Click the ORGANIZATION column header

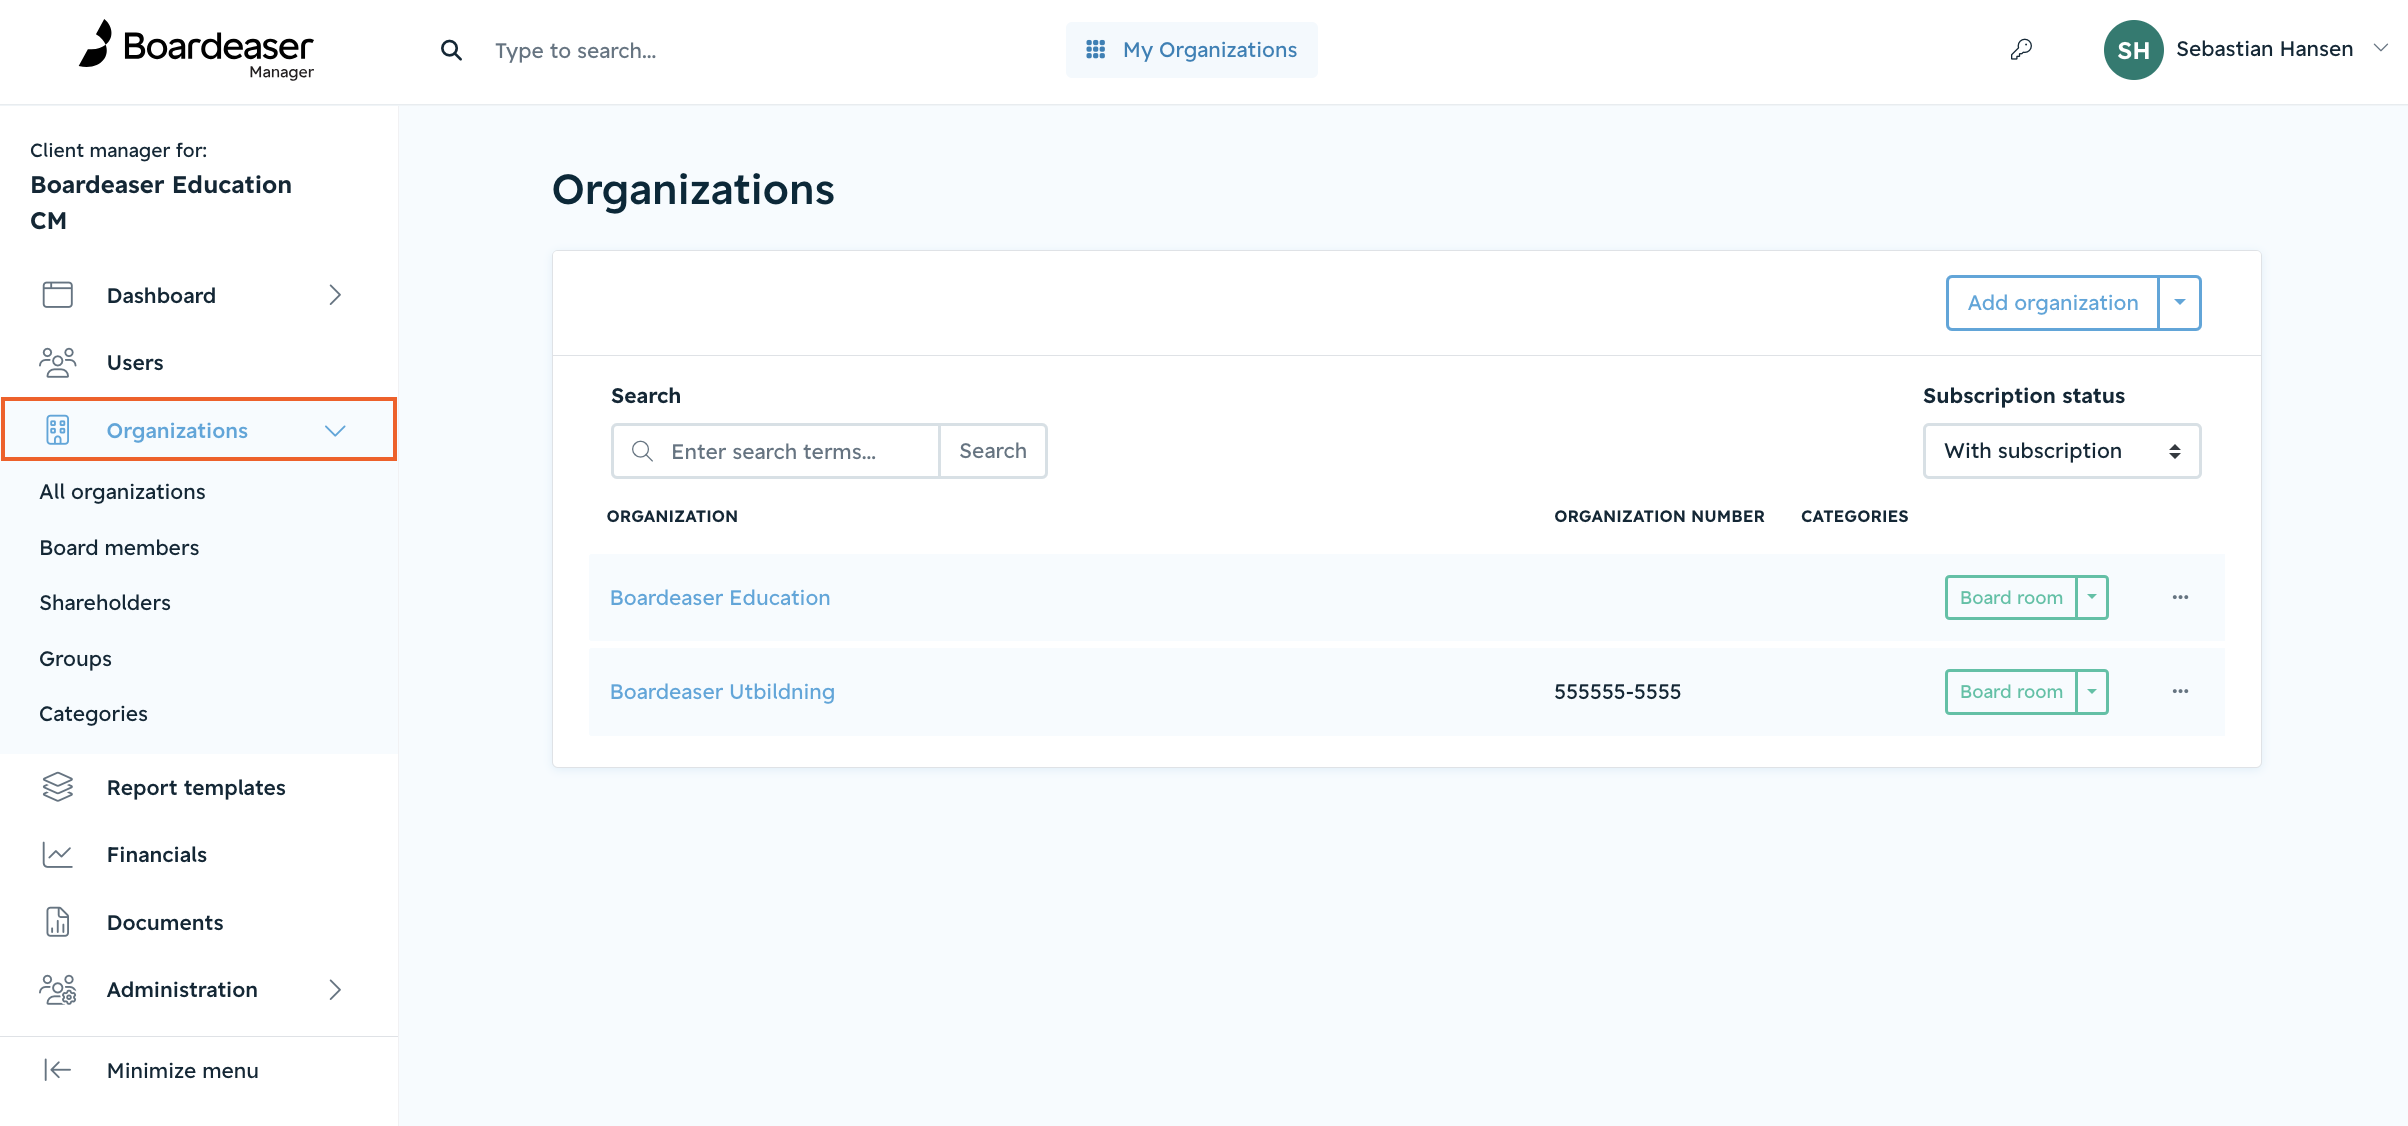(x=672, y=516)
